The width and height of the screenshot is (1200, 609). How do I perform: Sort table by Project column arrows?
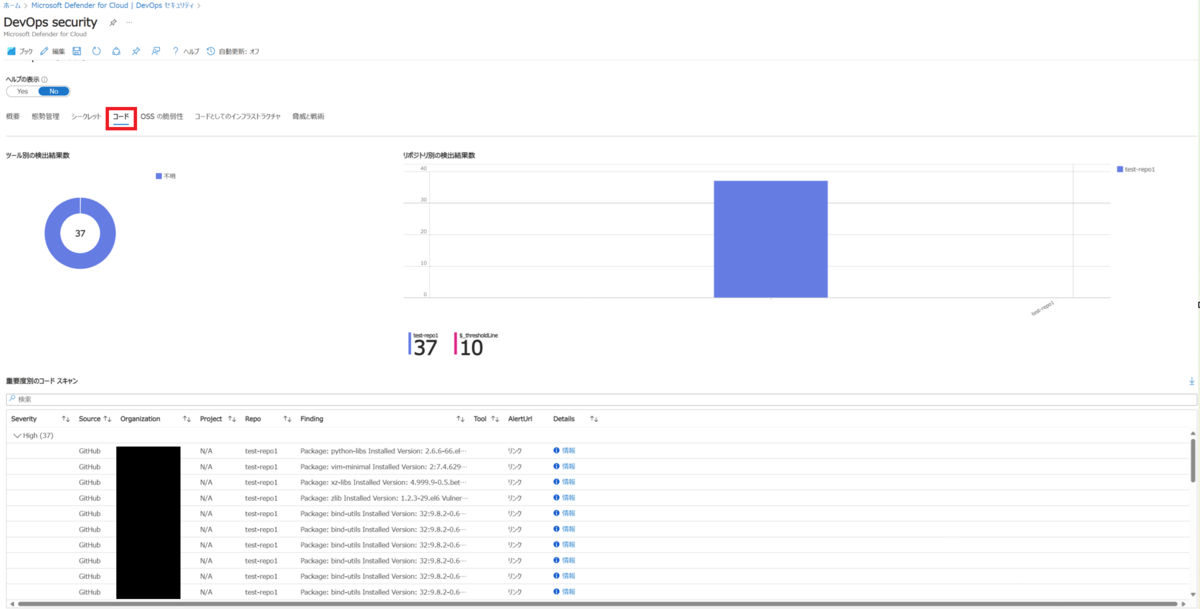coord(232,419)
